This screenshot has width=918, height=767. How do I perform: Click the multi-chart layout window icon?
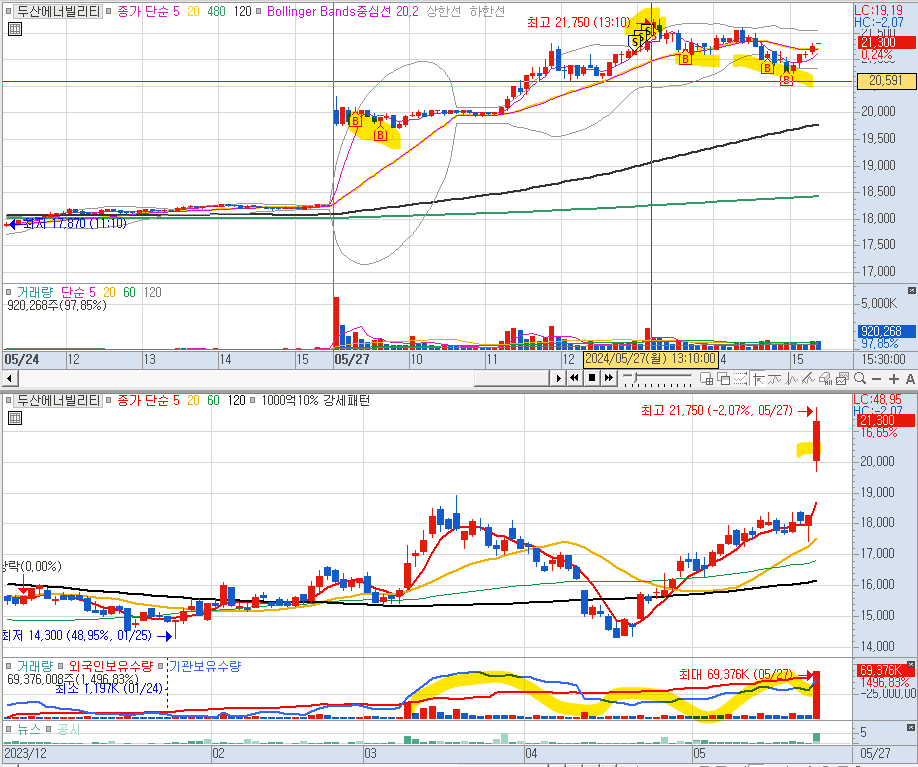[x=707, y=379]
